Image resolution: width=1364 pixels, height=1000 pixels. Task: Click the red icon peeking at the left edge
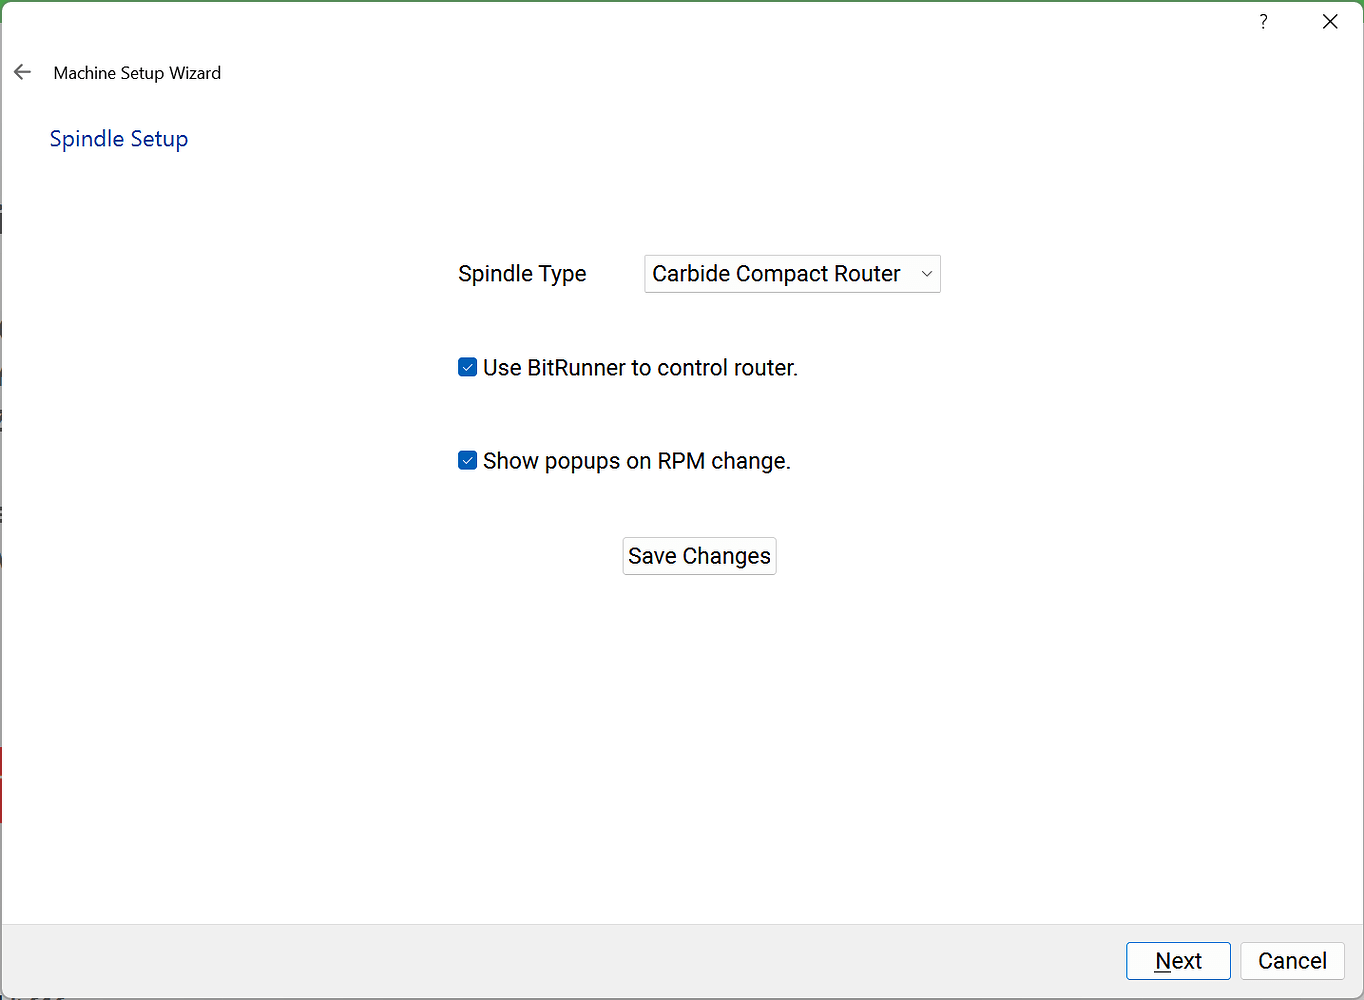(4, 780)
